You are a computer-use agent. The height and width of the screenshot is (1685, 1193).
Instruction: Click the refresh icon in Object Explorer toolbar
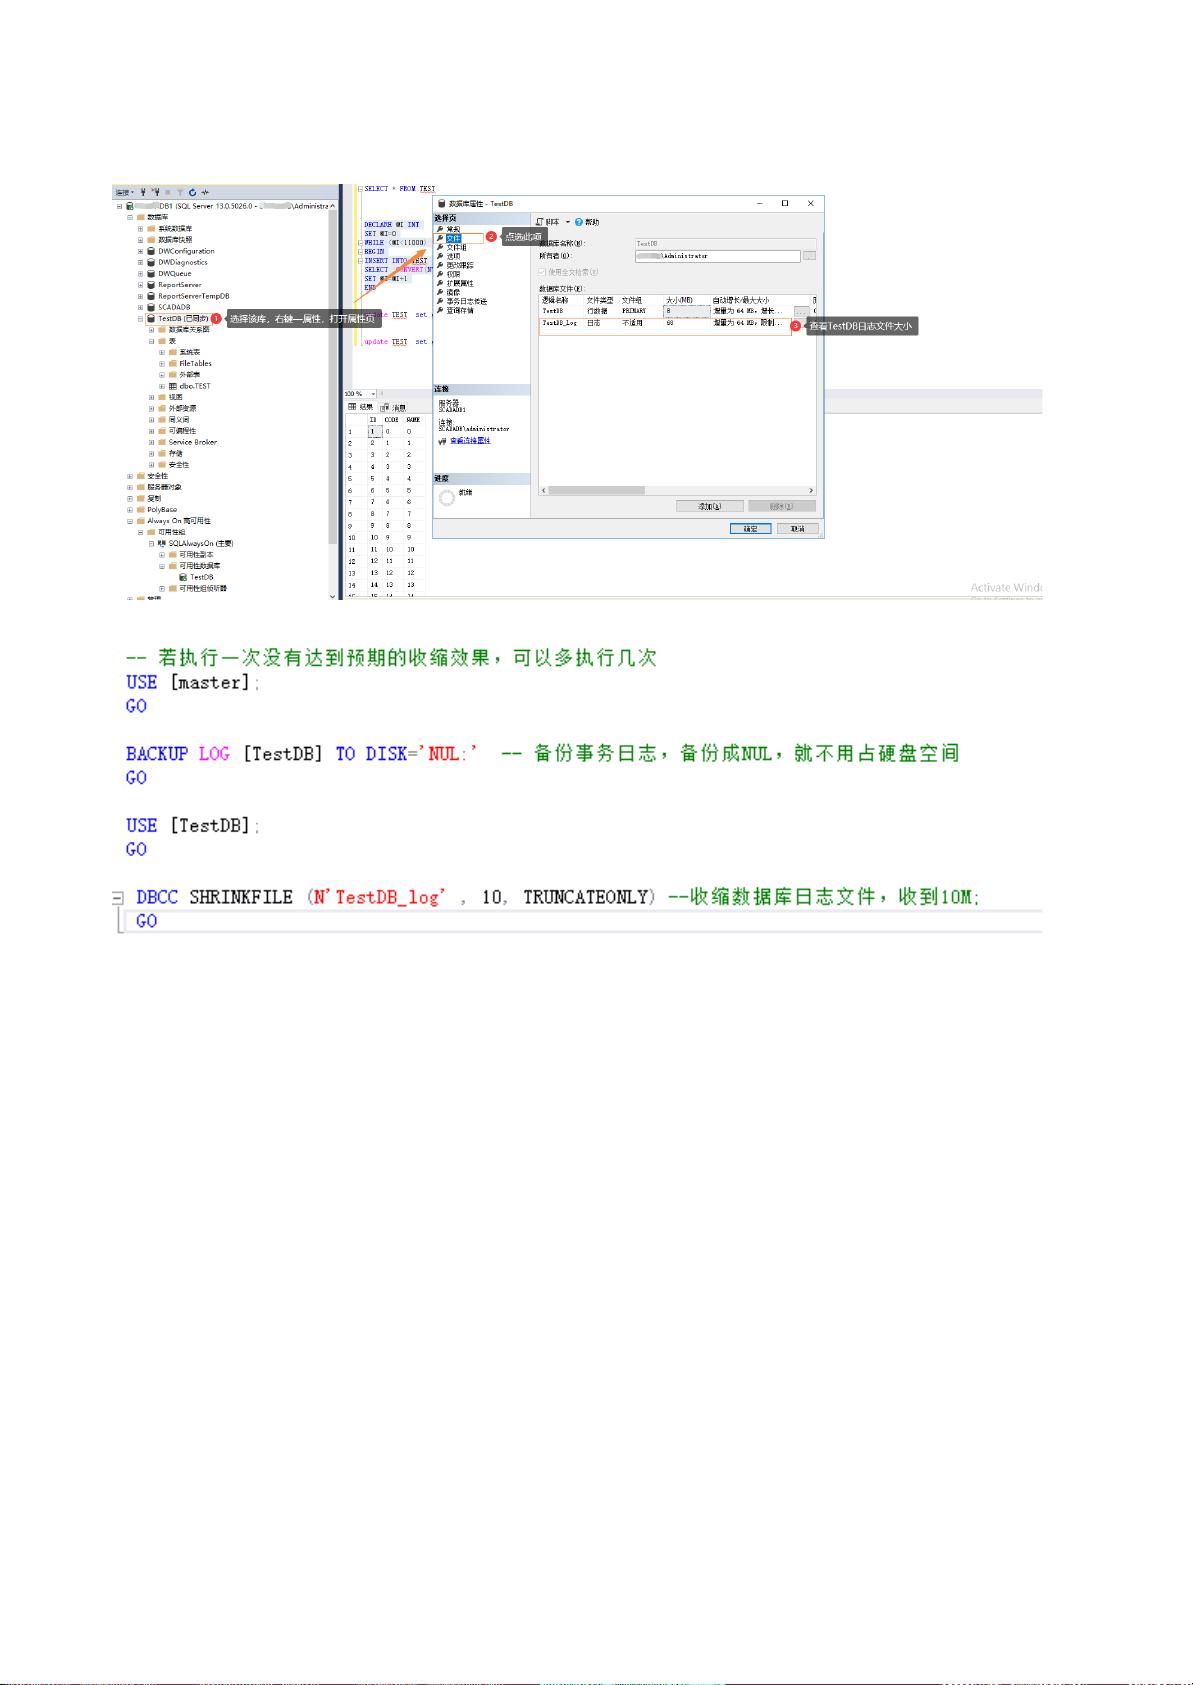click(x=192, y=192)
